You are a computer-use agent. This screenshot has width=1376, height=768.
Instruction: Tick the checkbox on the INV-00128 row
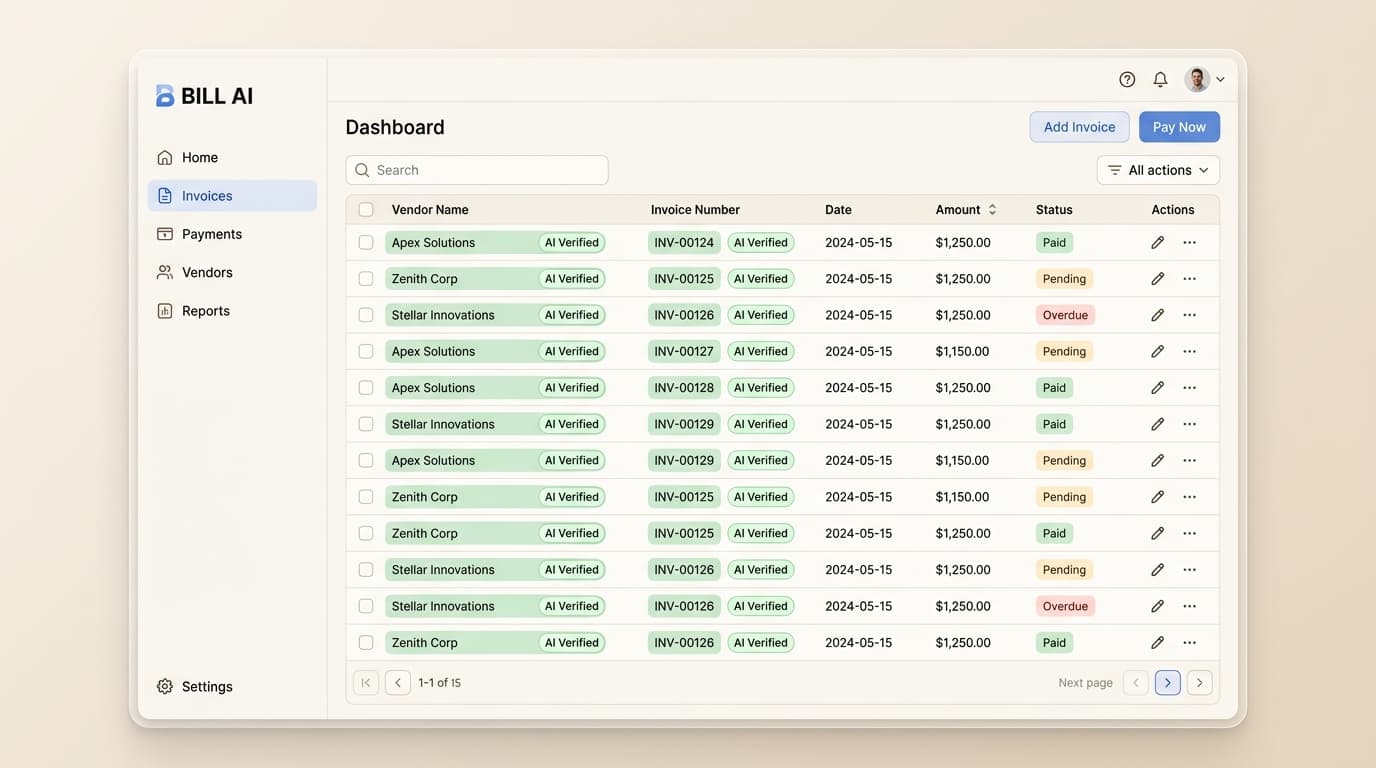[365, 387]
